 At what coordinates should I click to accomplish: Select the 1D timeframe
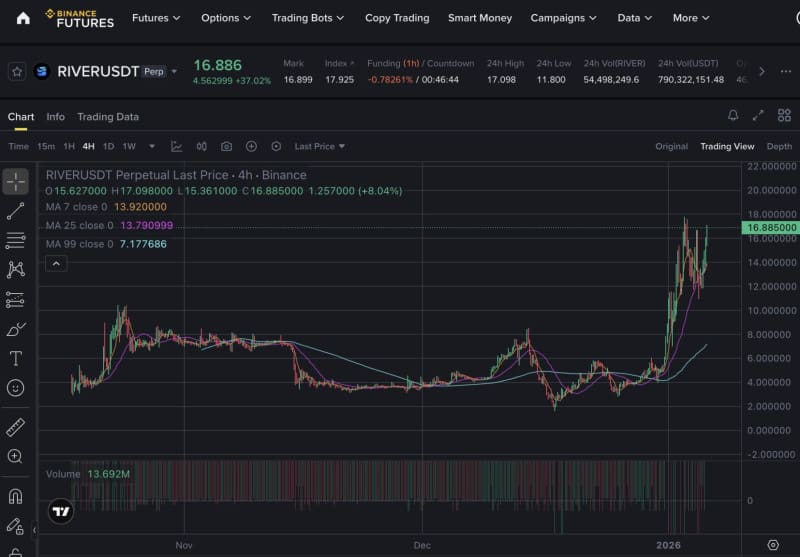point(109,146)
